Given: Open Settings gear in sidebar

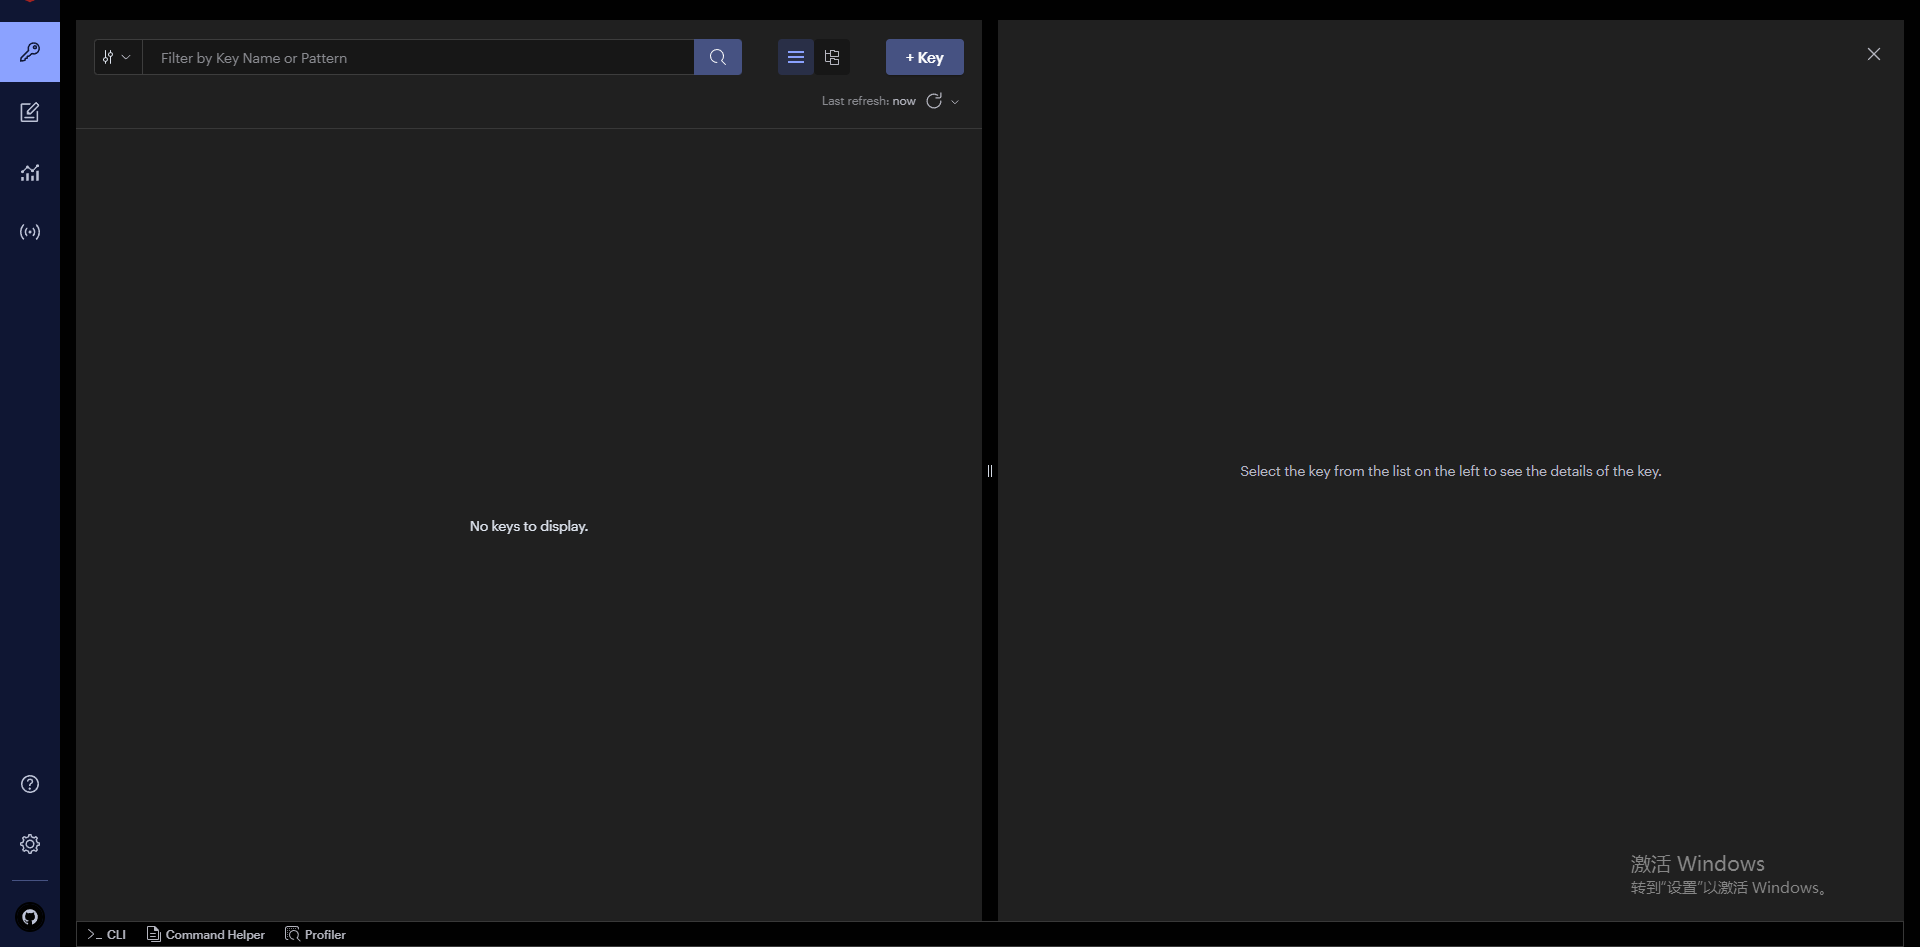Looking at the screenshot, I should pyautogui.click(x=30, y=844).
